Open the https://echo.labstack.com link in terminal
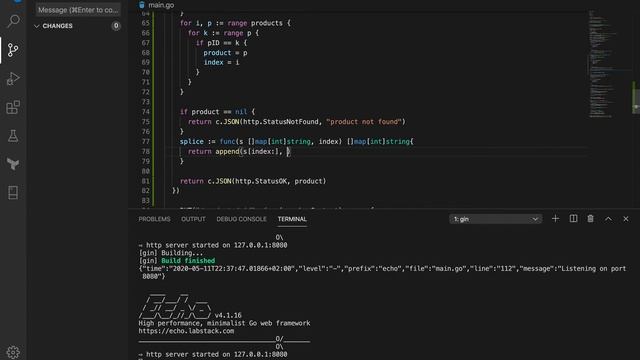 (186, 331)
